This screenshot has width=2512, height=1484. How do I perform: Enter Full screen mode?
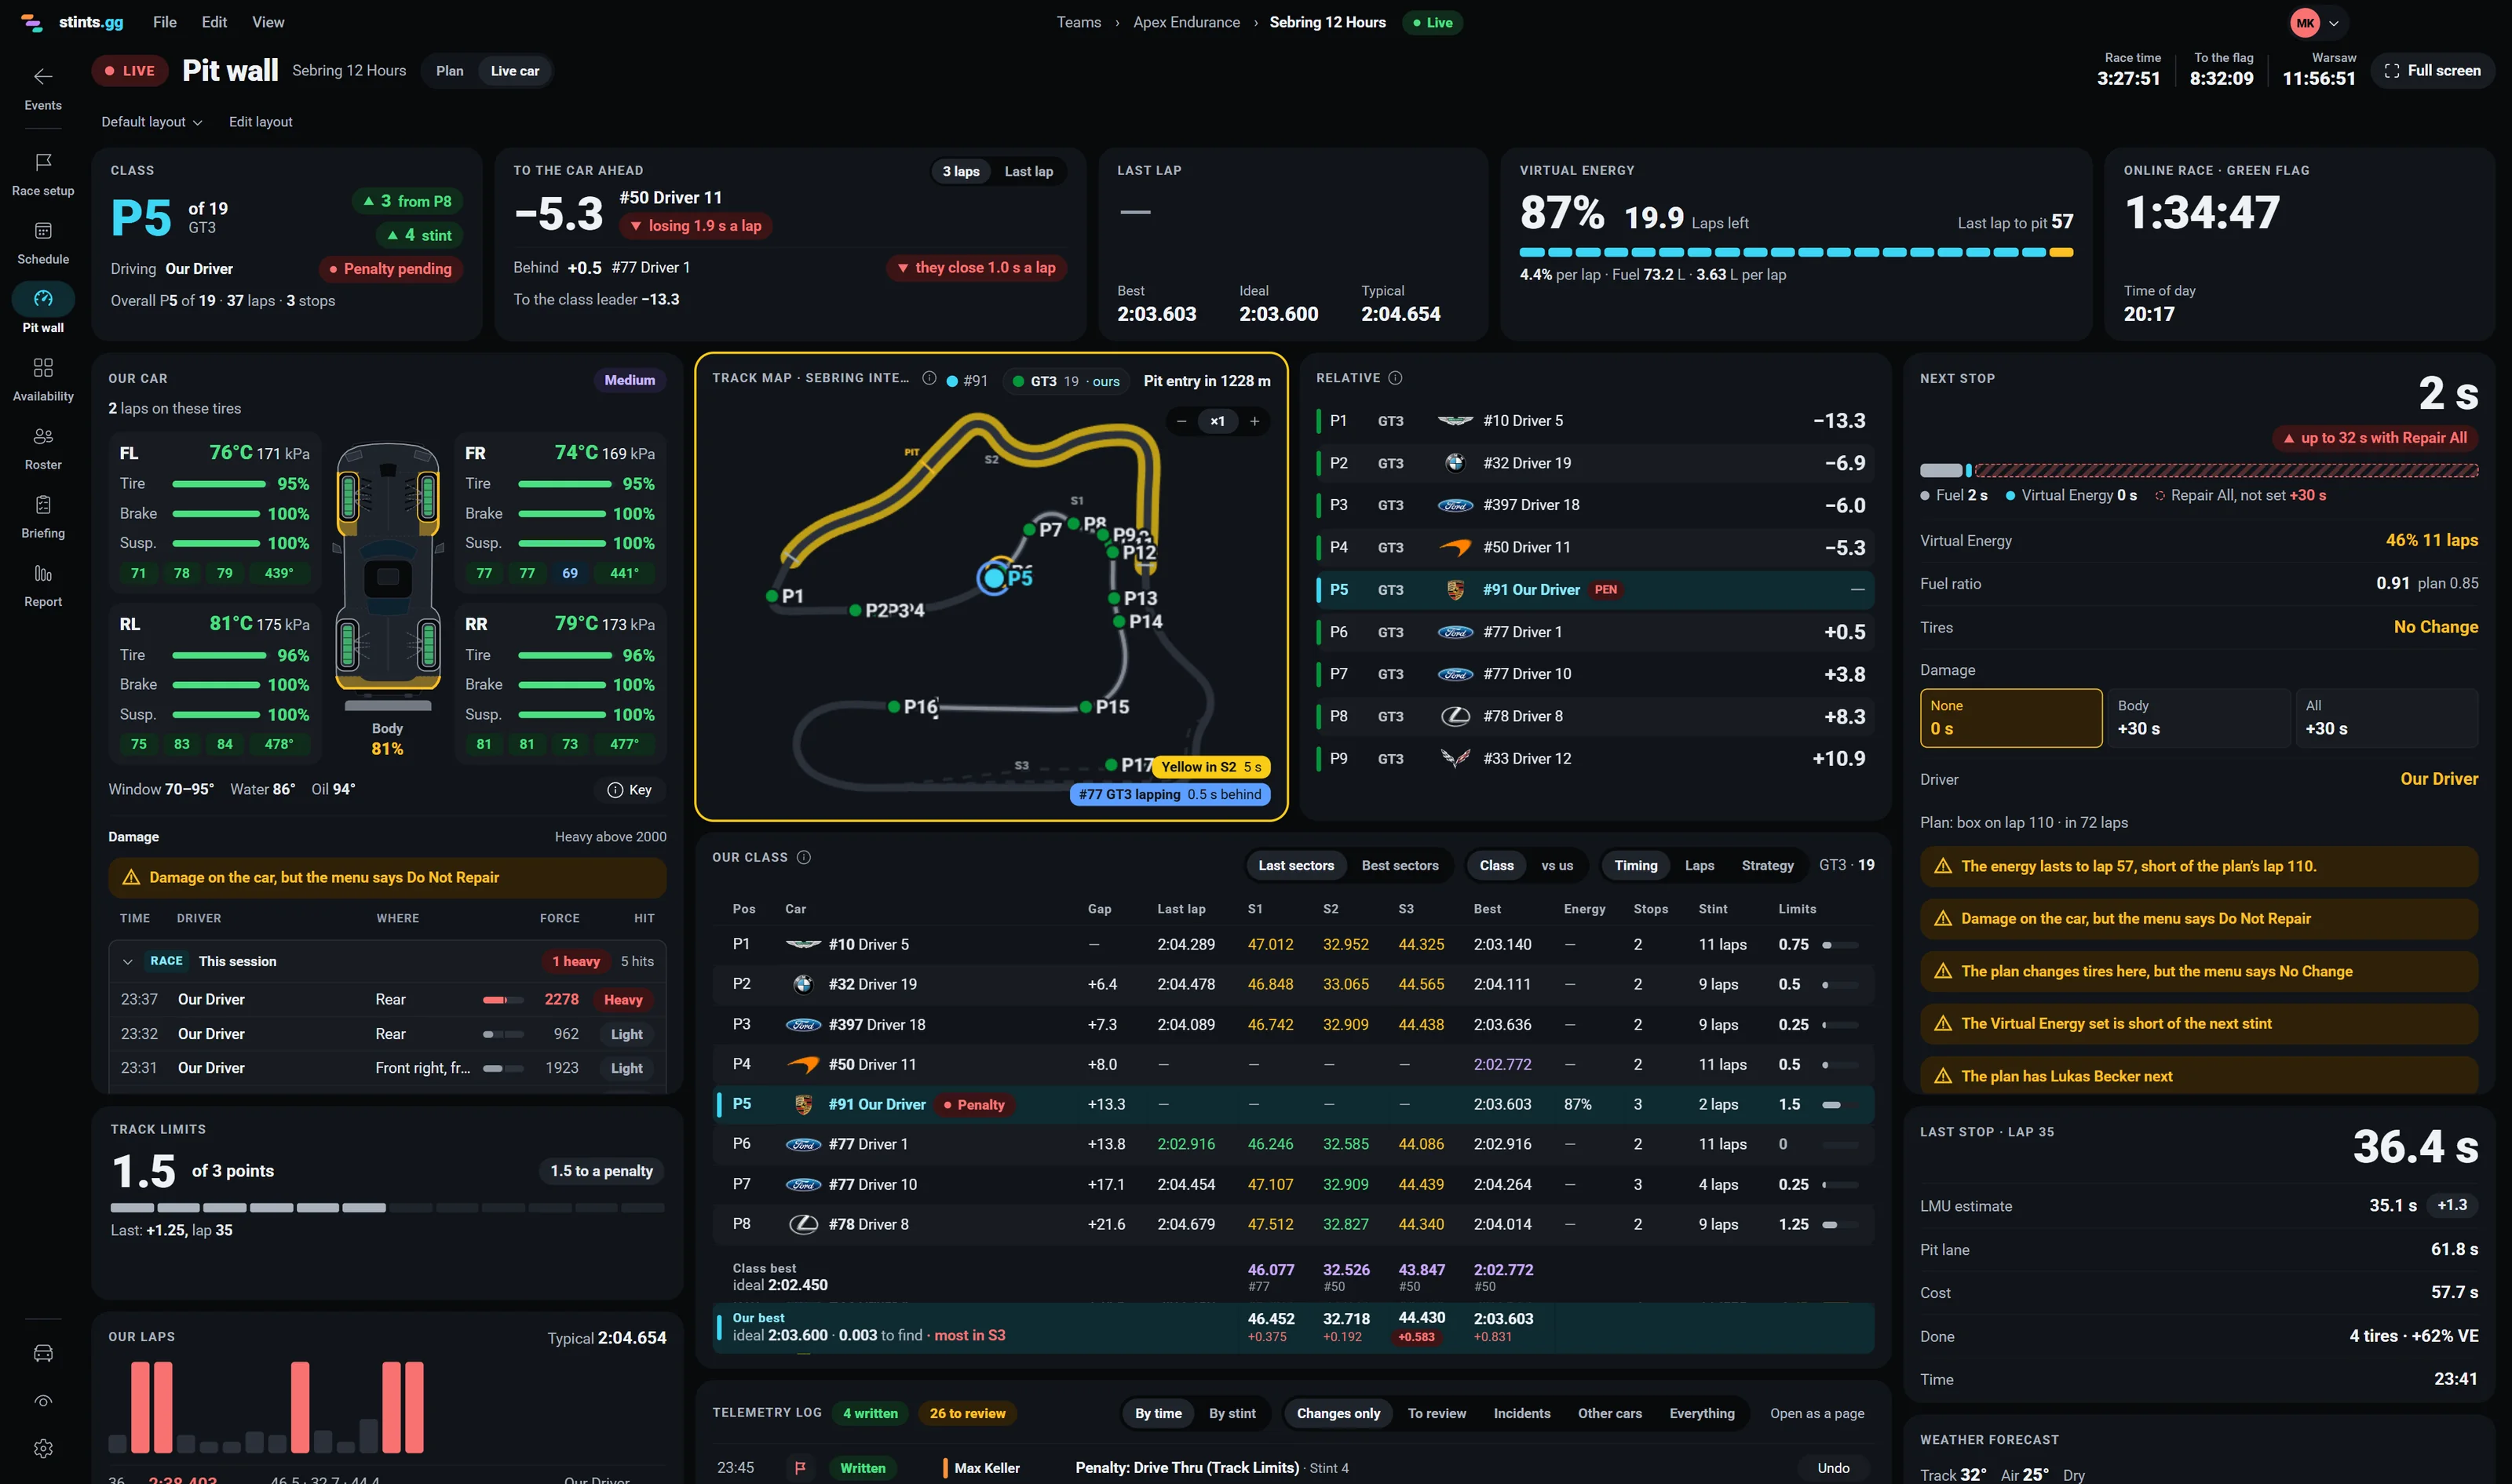[2432, 71]
